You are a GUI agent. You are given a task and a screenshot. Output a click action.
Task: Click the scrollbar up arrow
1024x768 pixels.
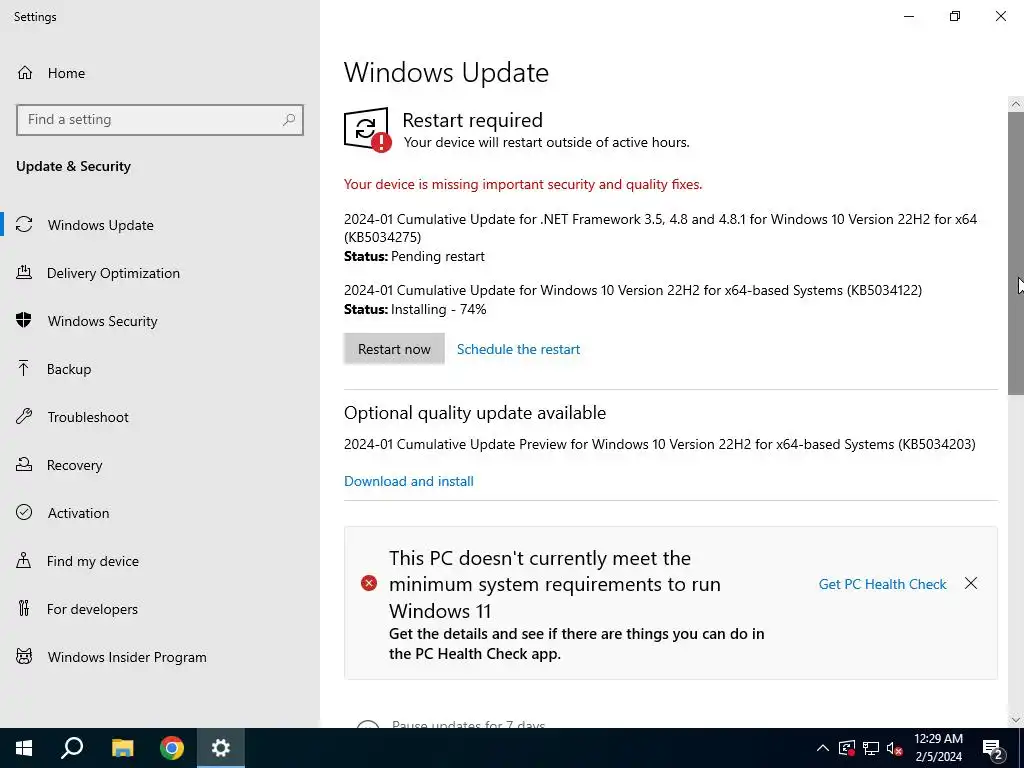pos(1016,104)
